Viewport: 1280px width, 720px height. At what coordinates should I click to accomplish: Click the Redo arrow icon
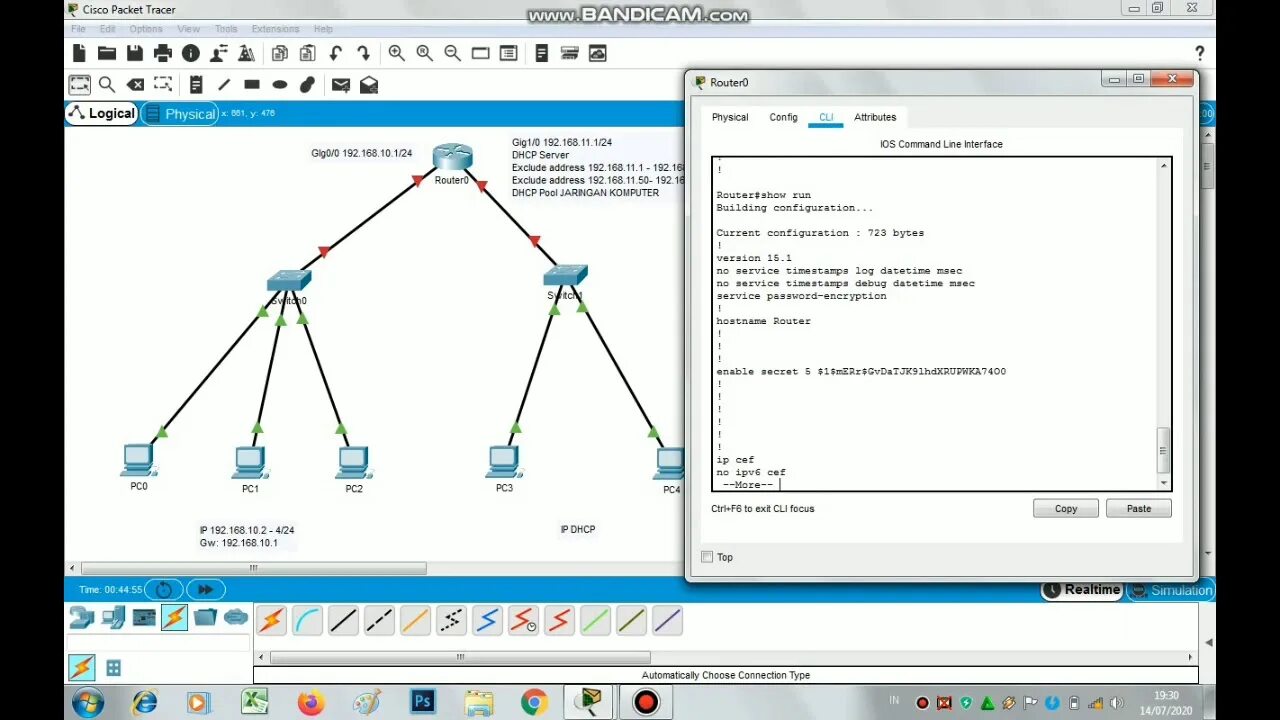[364, 53]
